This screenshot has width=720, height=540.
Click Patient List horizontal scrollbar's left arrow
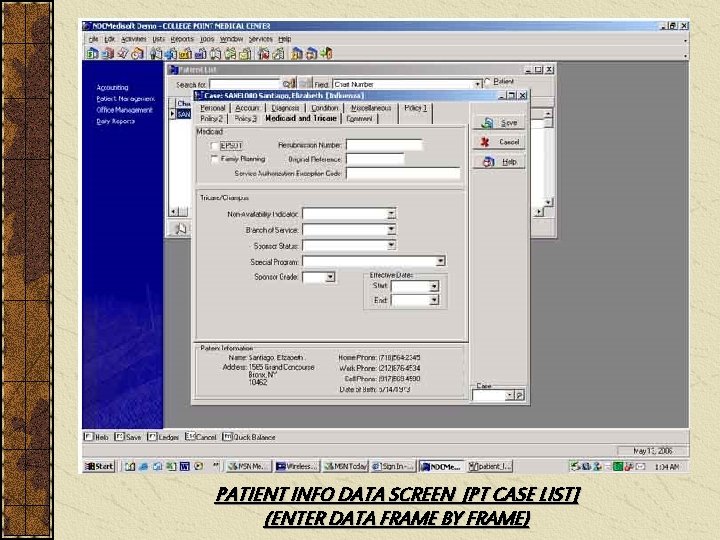[x=174, y=212]
